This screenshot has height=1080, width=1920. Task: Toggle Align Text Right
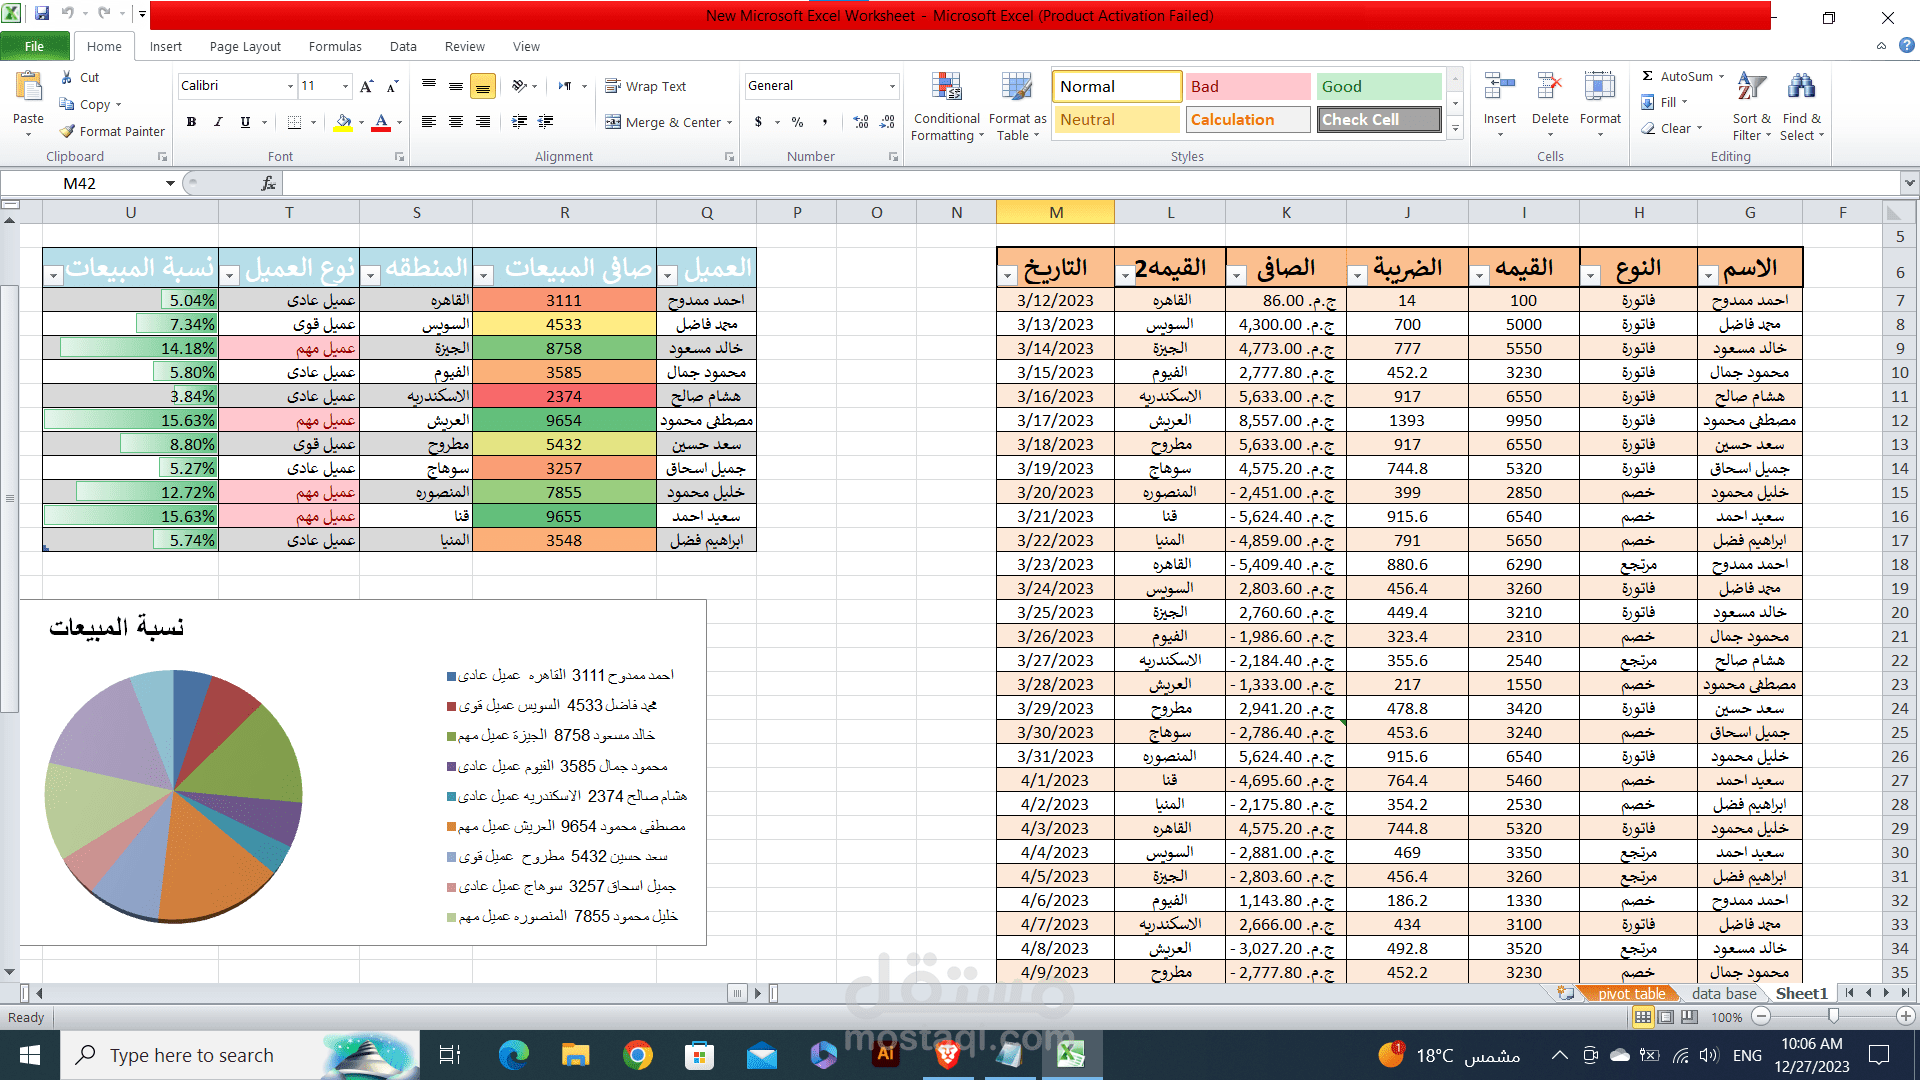click(483, 122)
